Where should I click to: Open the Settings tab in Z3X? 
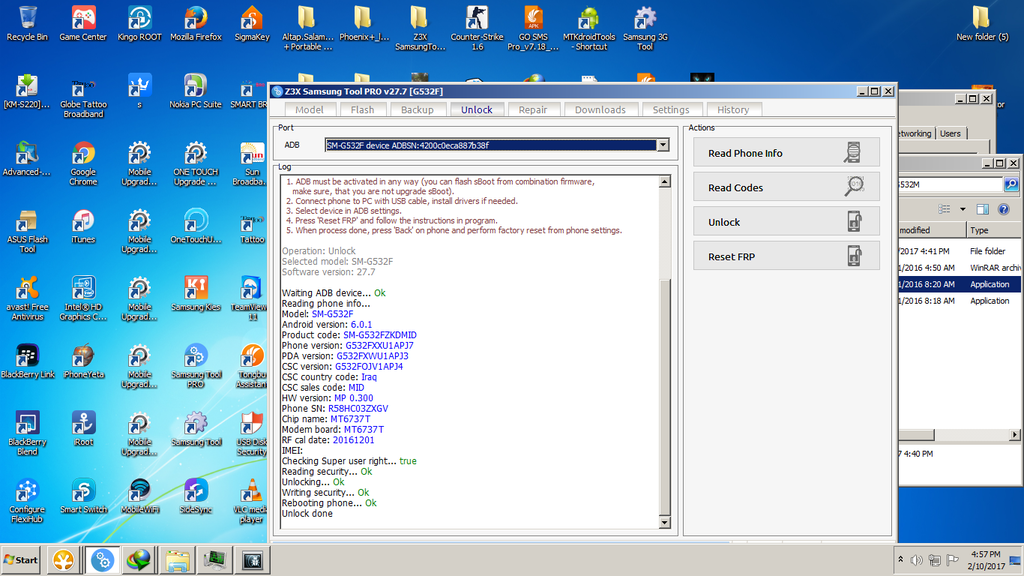[x=670, y=110]
